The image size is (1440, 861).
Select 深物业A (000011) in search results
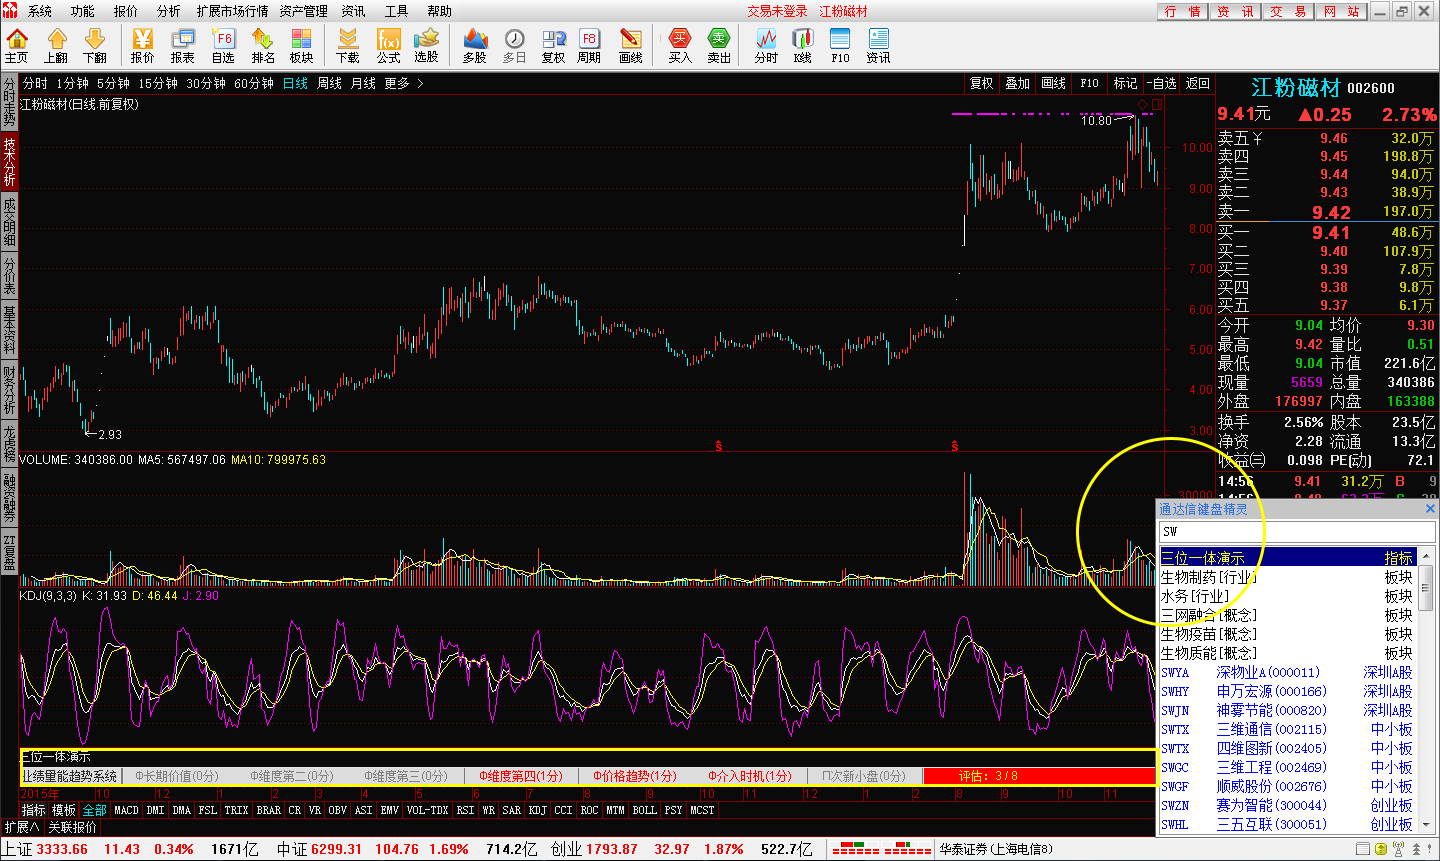1268,673
